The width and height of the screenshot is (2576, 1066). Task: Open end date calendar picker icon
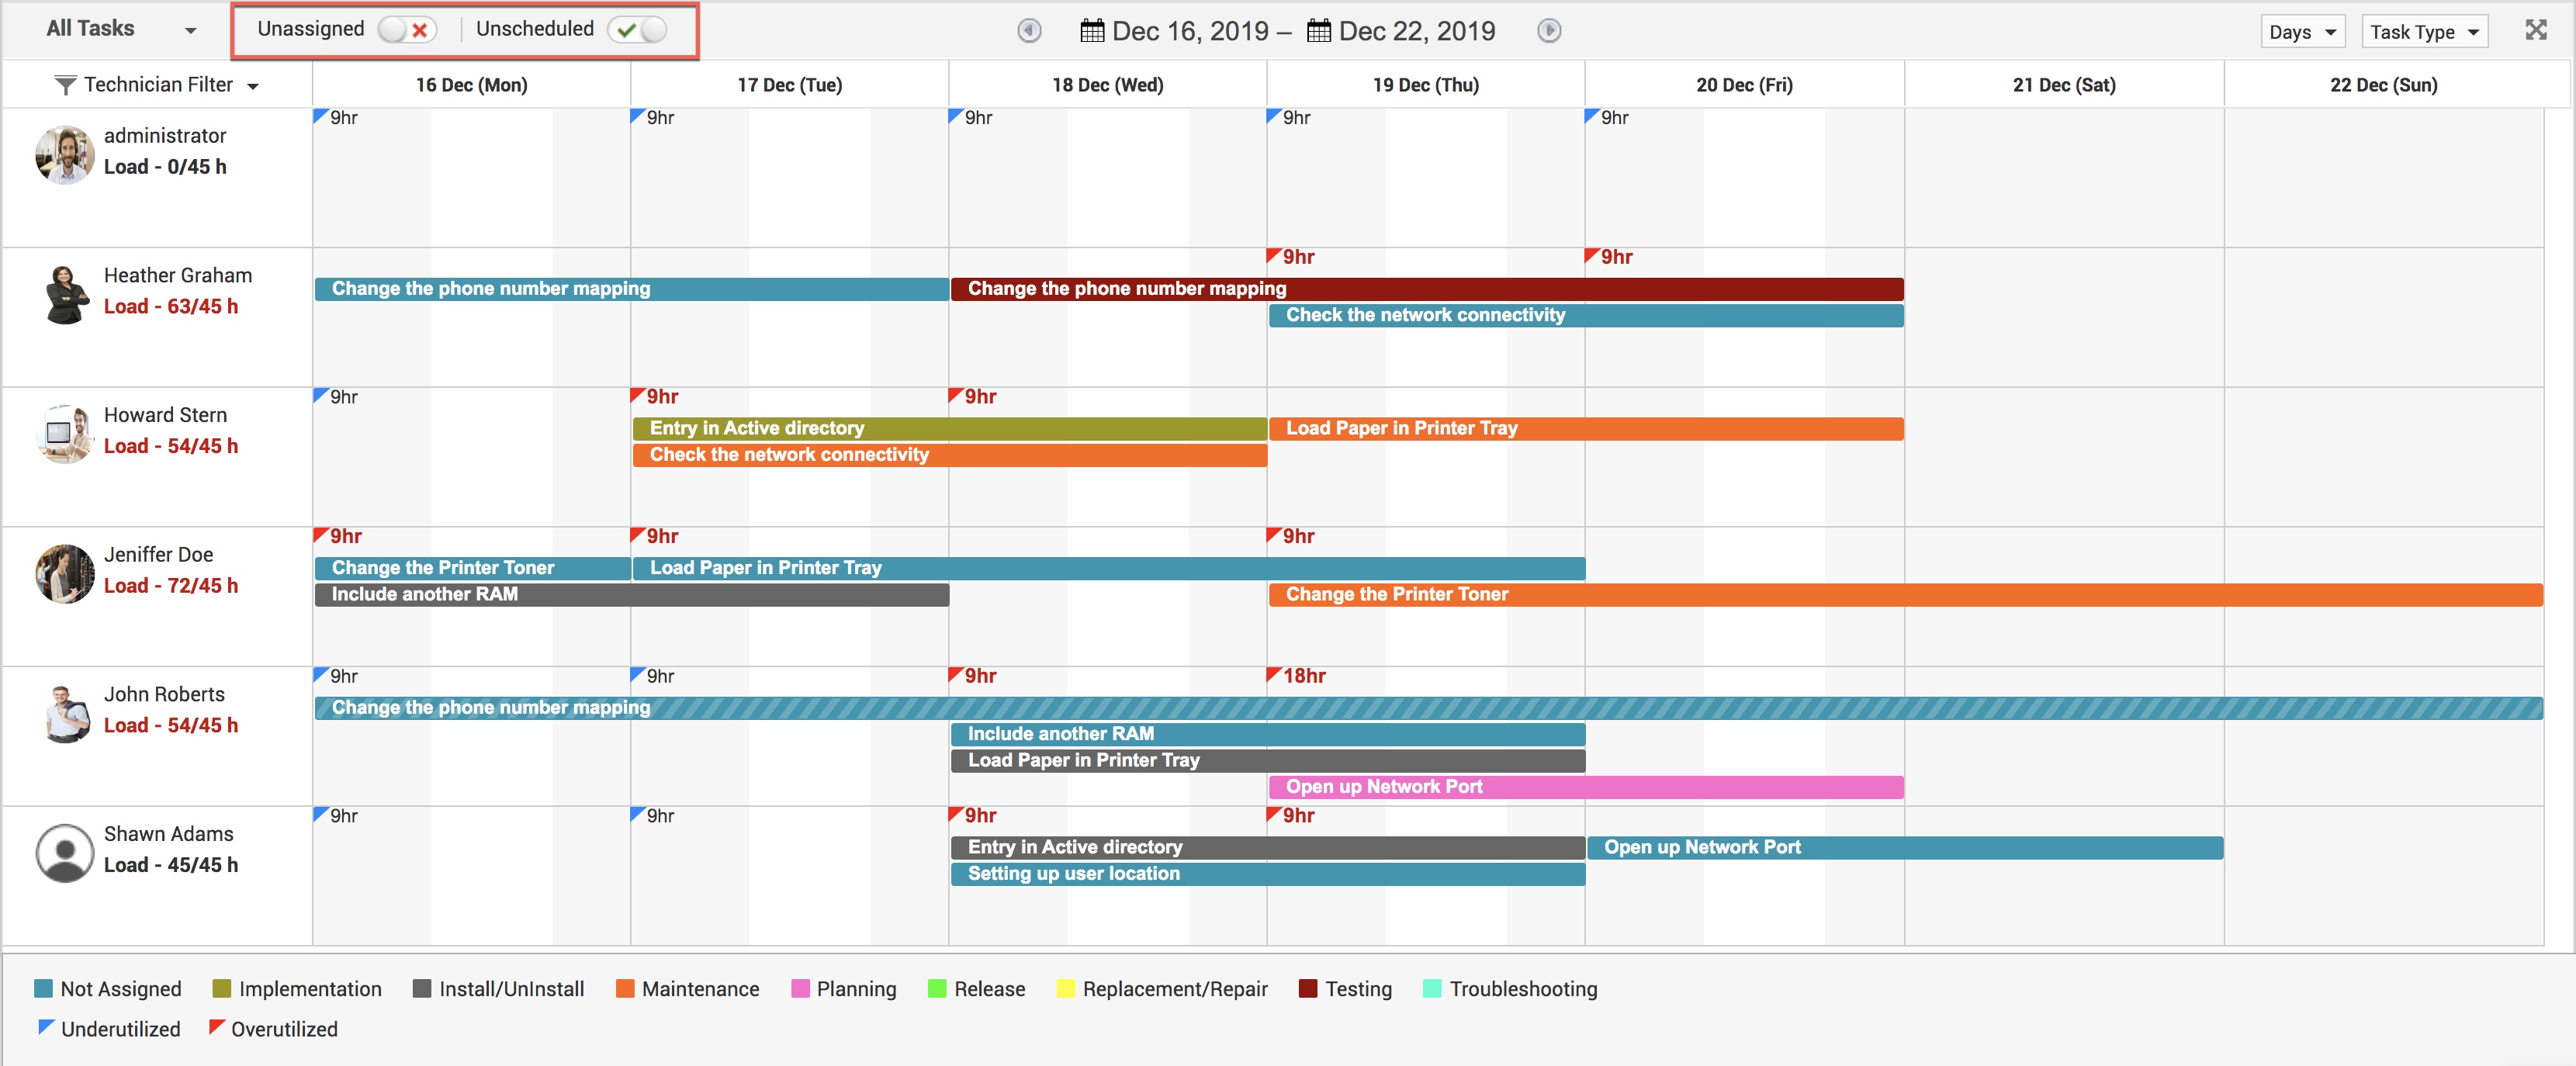tap(1318, 31)
